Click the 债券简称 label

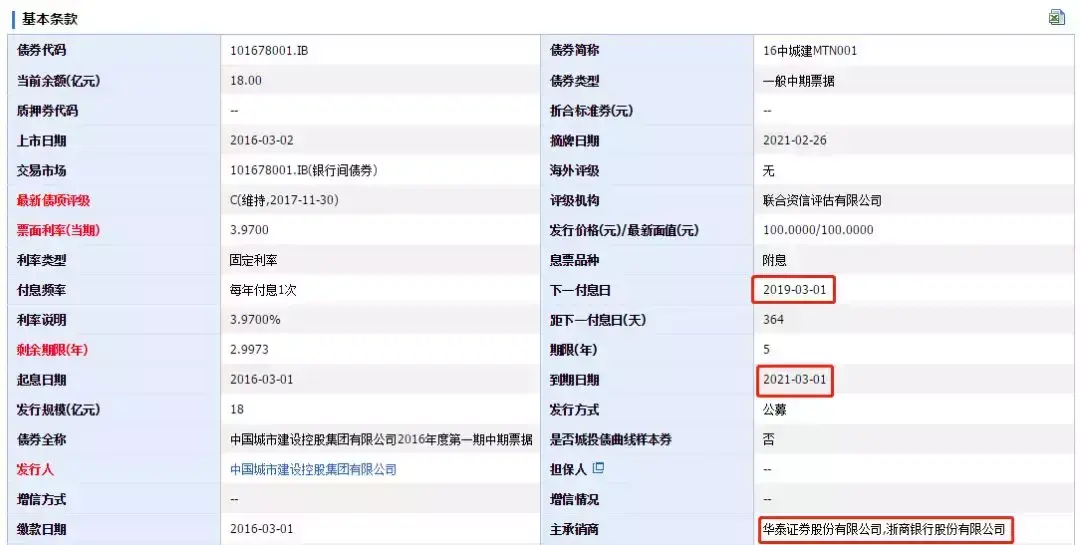(x=574, y=50)
